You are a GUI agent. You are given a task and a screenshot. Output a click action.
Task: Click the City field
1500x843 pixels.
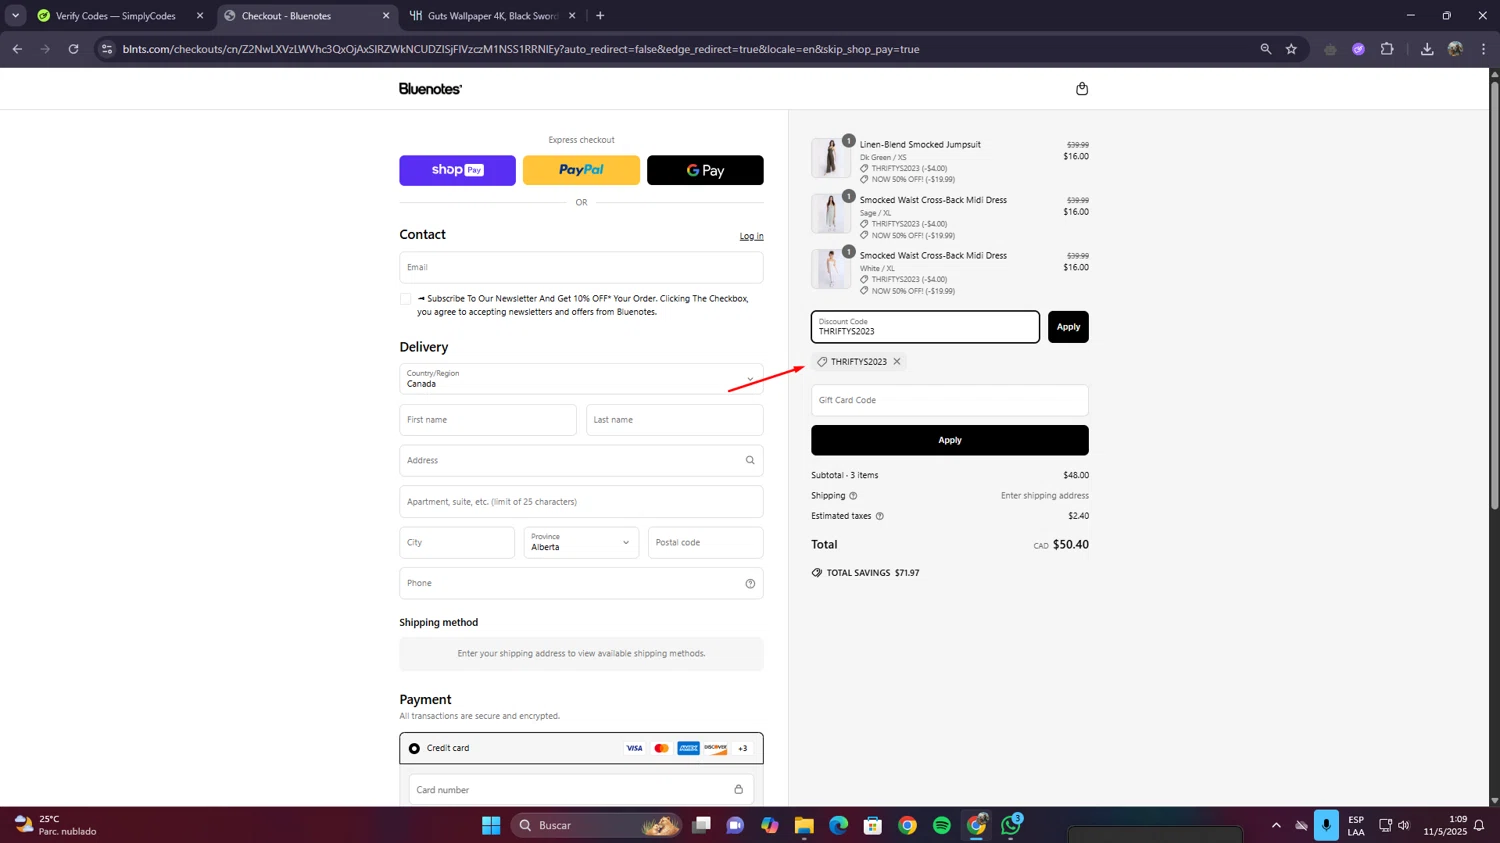(457, 542)
